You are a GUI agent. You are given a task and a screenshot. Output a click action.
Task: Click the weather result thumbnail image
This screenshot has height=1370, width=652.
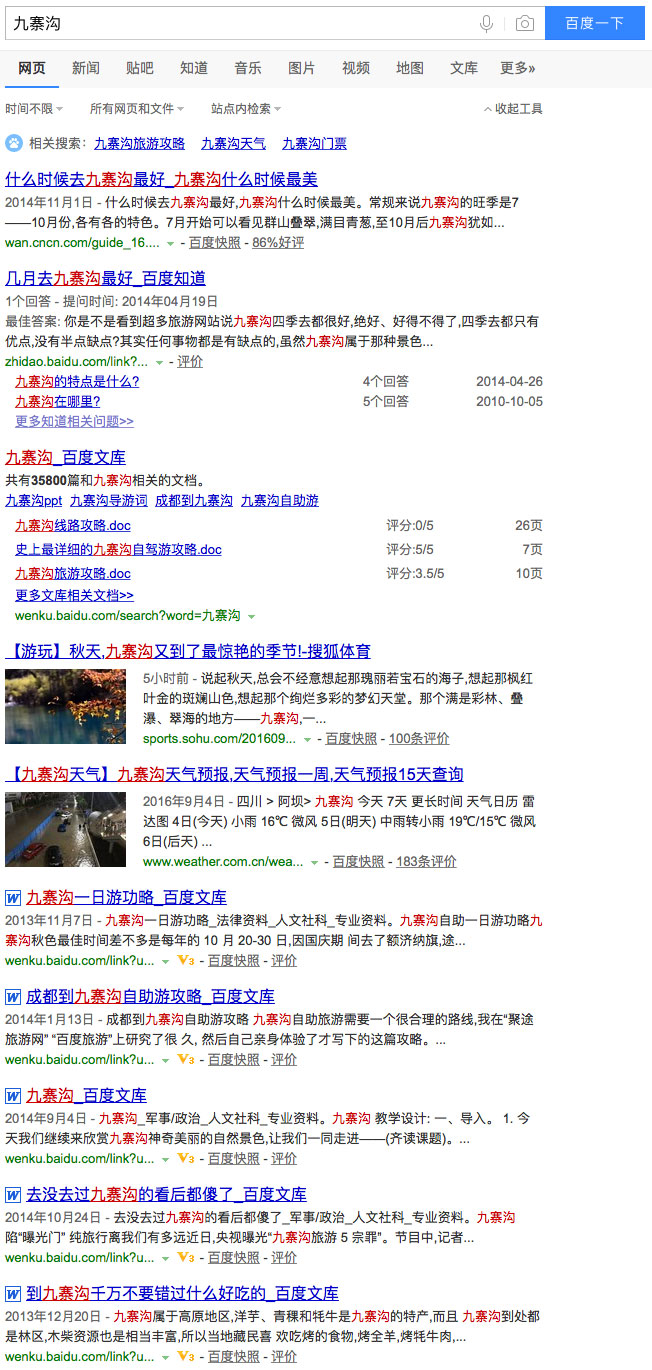[65, 829]
